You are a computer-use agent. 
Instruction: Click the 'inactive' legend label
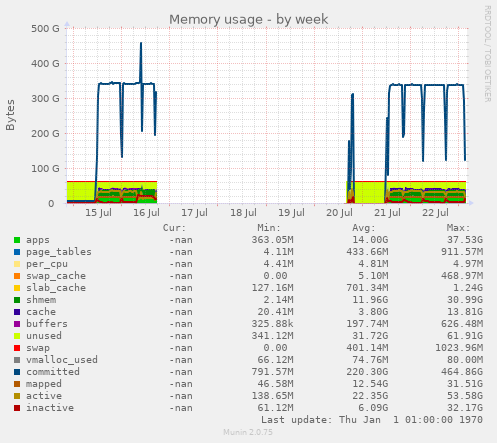tap(50, 408)
